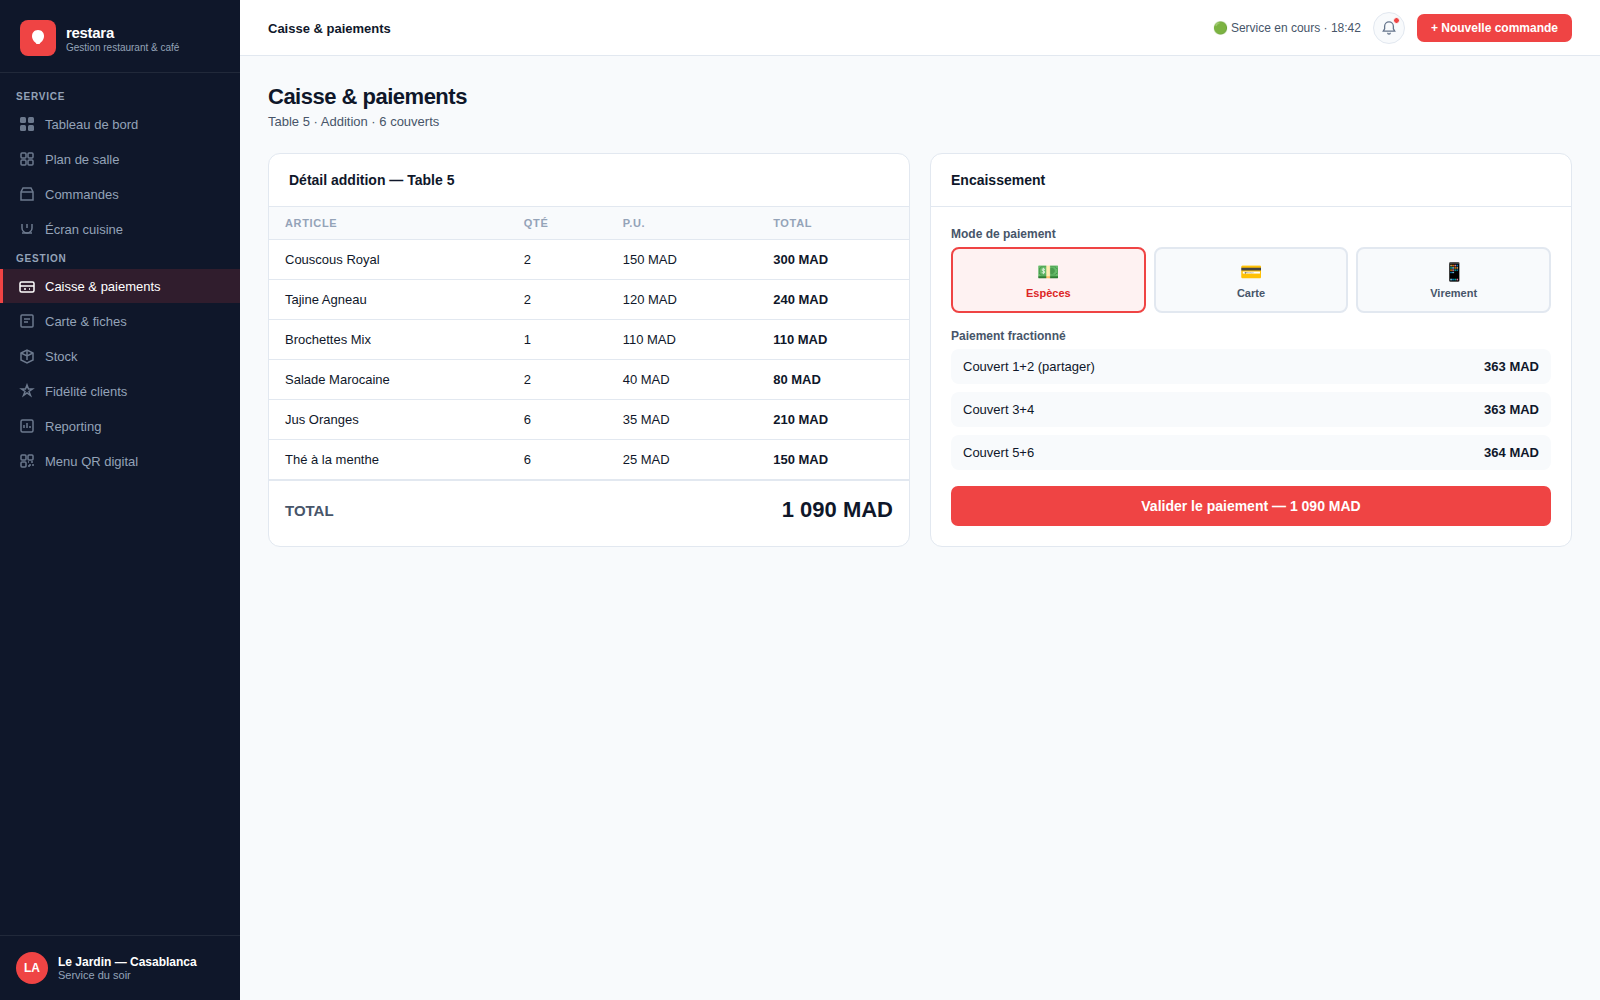Select the Couvert 5+6 split row
This screenshot has height=1000, width=1600.
(x=1251, y=453)
